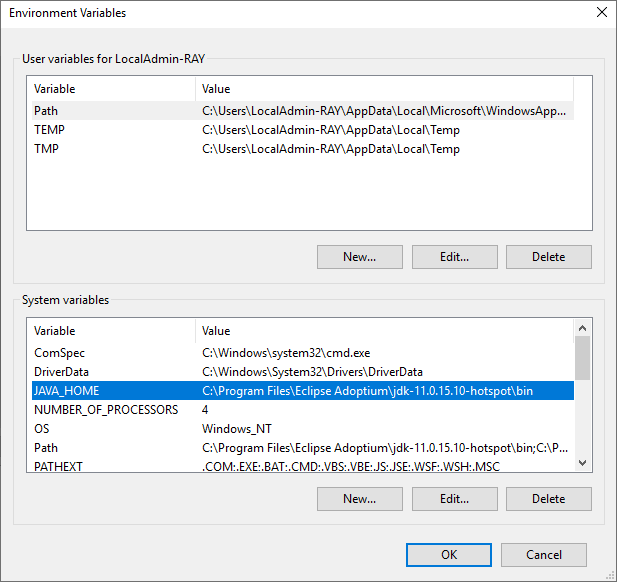The width and height of the screenshot is (617, 582).
Task: Select the ComSpec system variable
Action: click(x=59, y=353)
